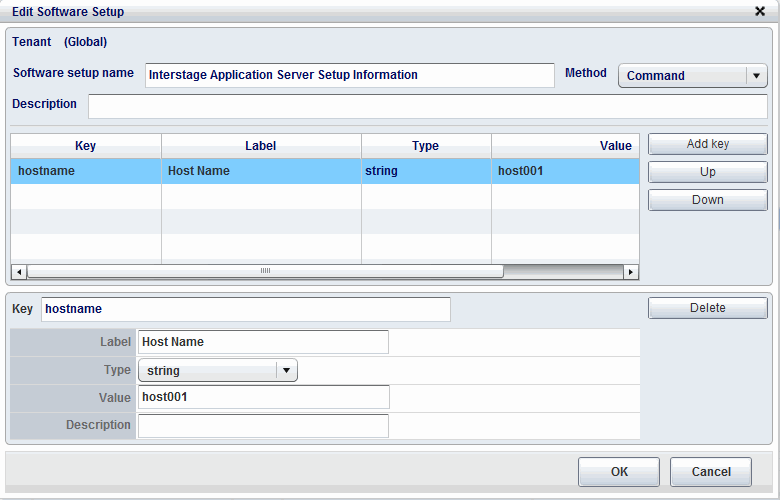
Task: Select the Host Name label cell in table
Action: (x=261, y=171)
